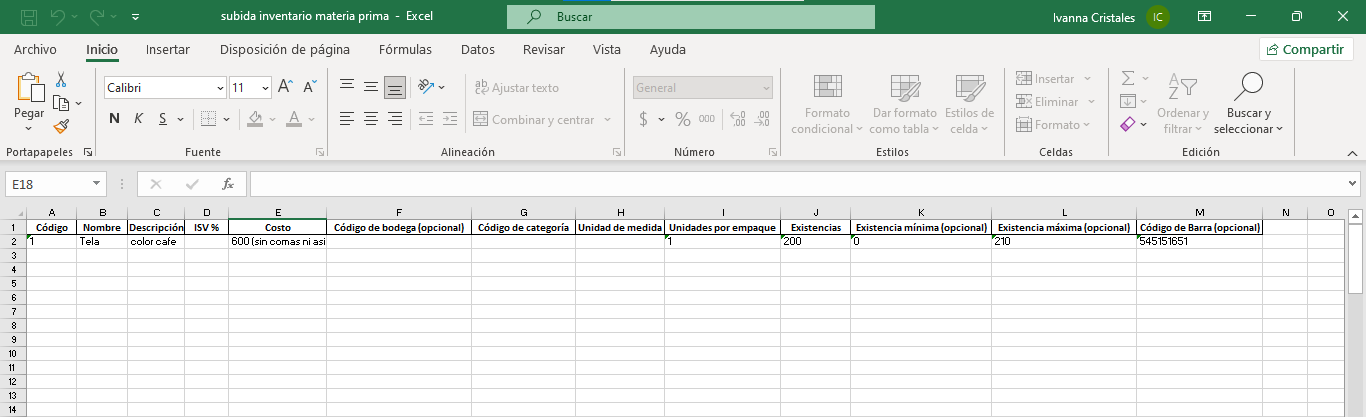
Task: Open Ordenar y filtrar menu
Action: (x=1183, y=104)
